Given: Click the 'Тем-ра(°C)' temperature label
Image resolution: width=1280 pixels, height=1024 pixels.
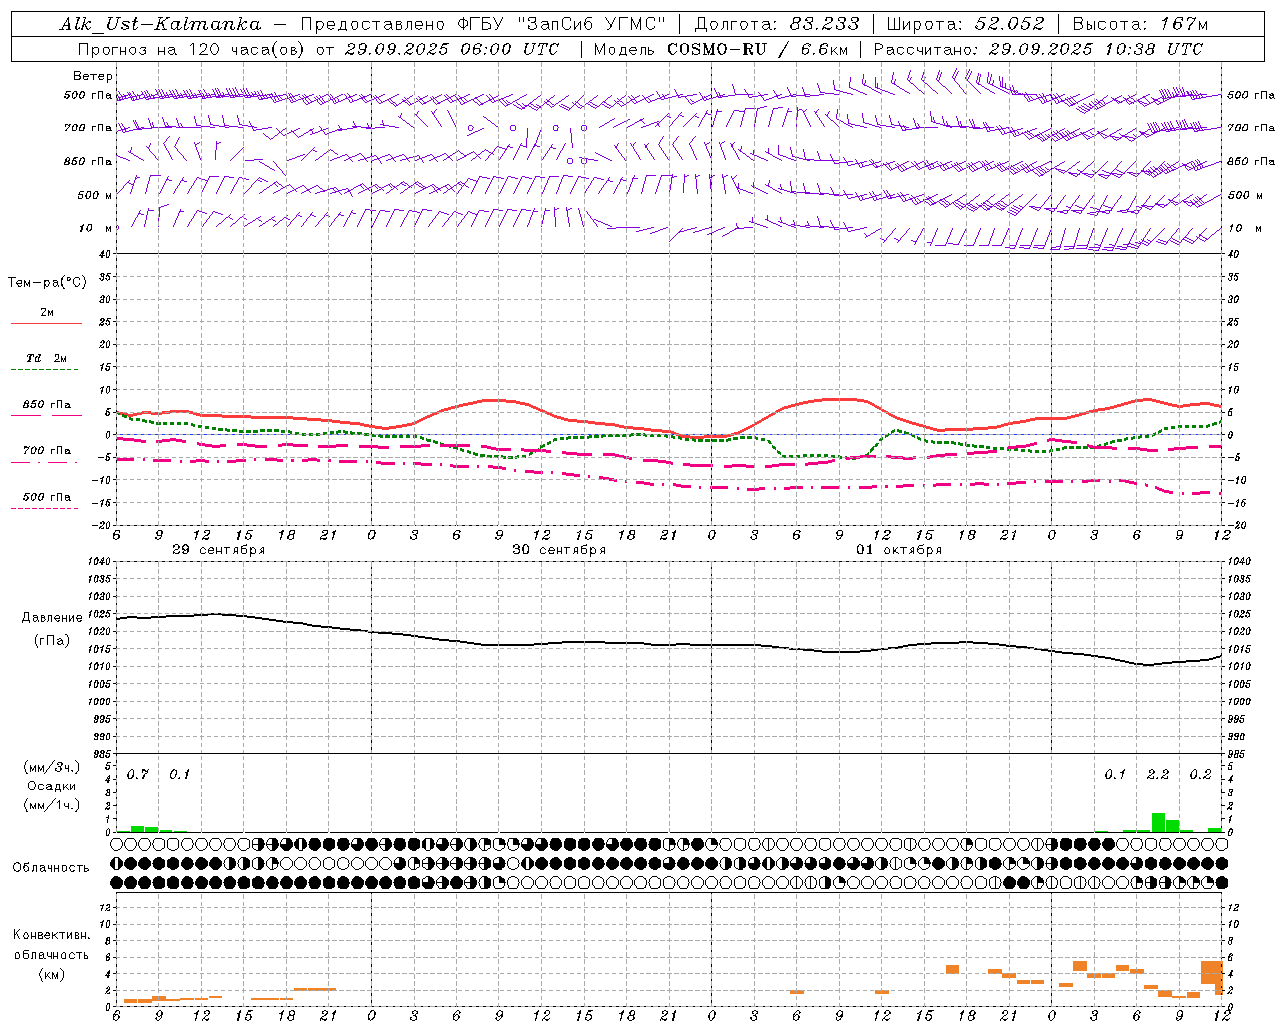Looking at the screenshot, I should click(x=47, y=282).
